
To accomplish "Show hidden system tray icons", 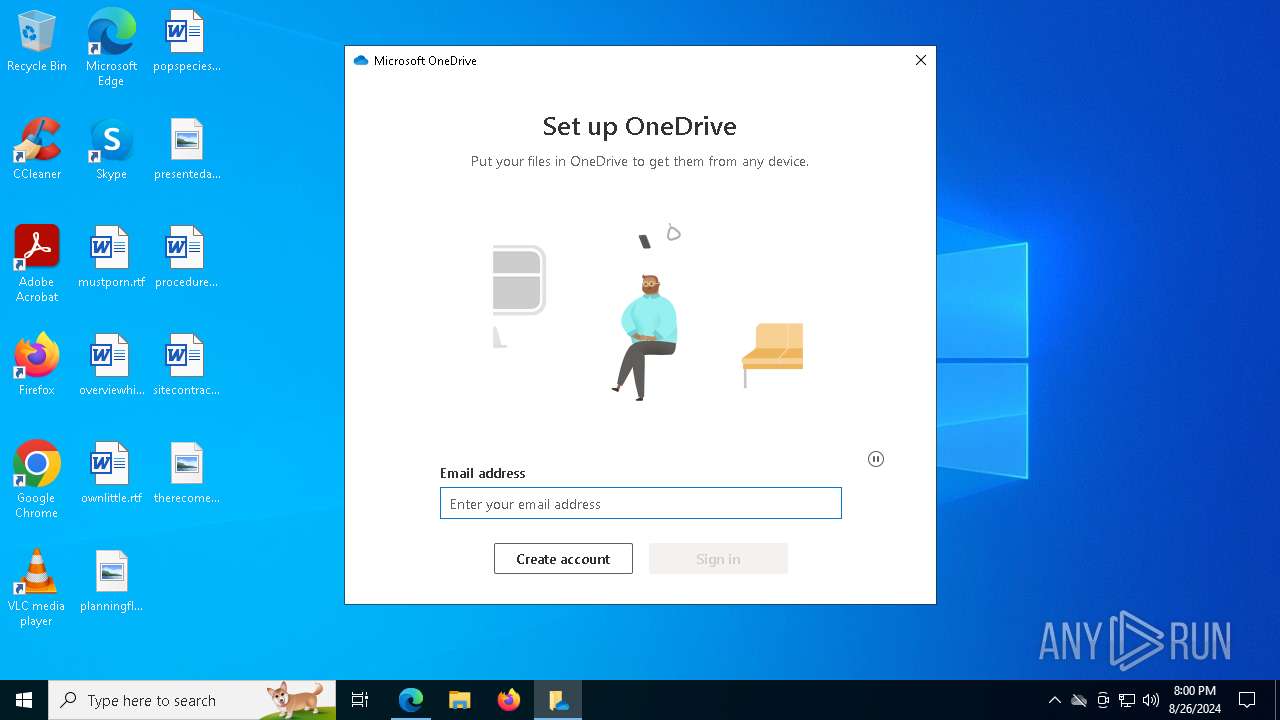I will [x=1055, y=700].
